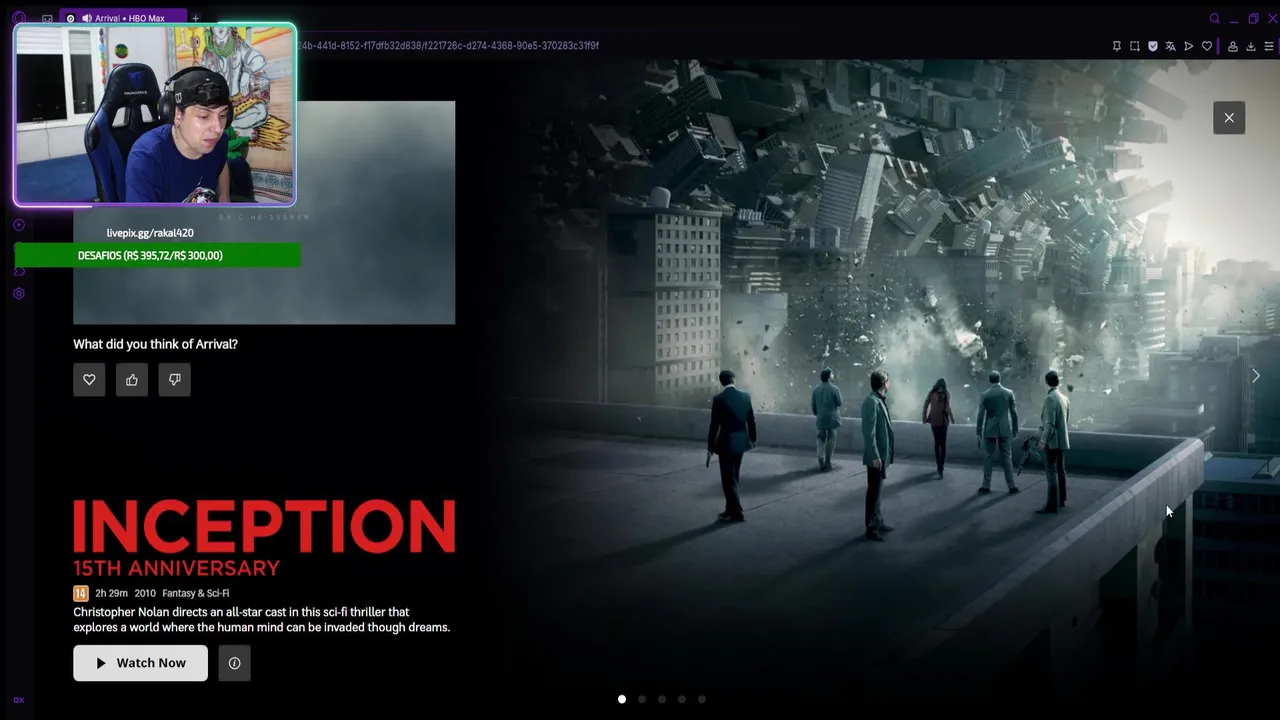Viewport: 1280px width, 720px height.
Task: Select the third carousel dot
Action: (662, 699)
